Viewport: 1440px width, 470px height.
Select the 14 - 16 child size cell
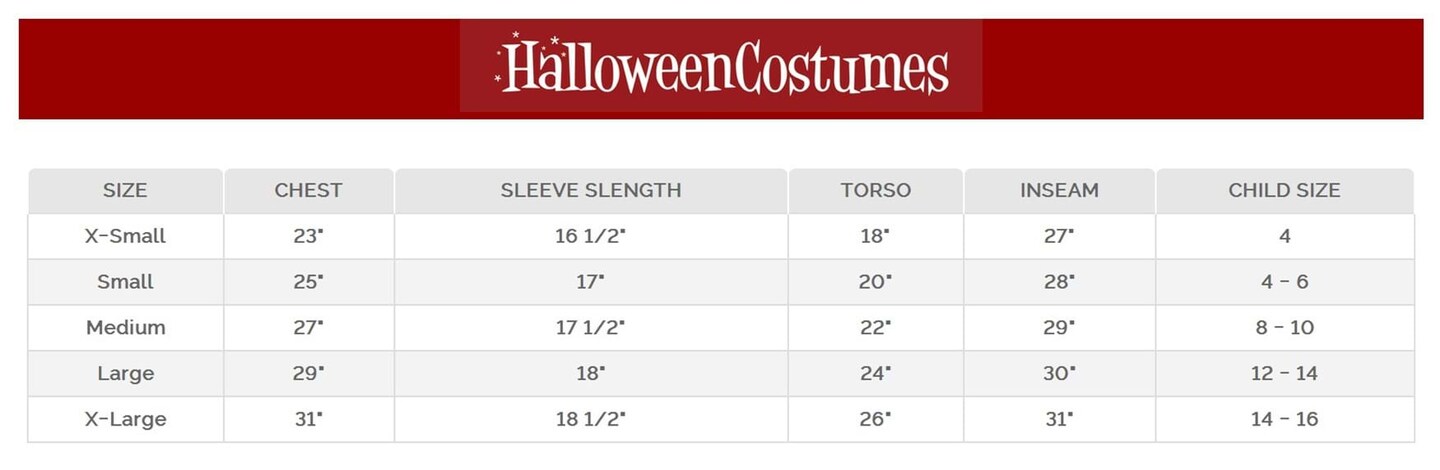[x=1284, y=419]
